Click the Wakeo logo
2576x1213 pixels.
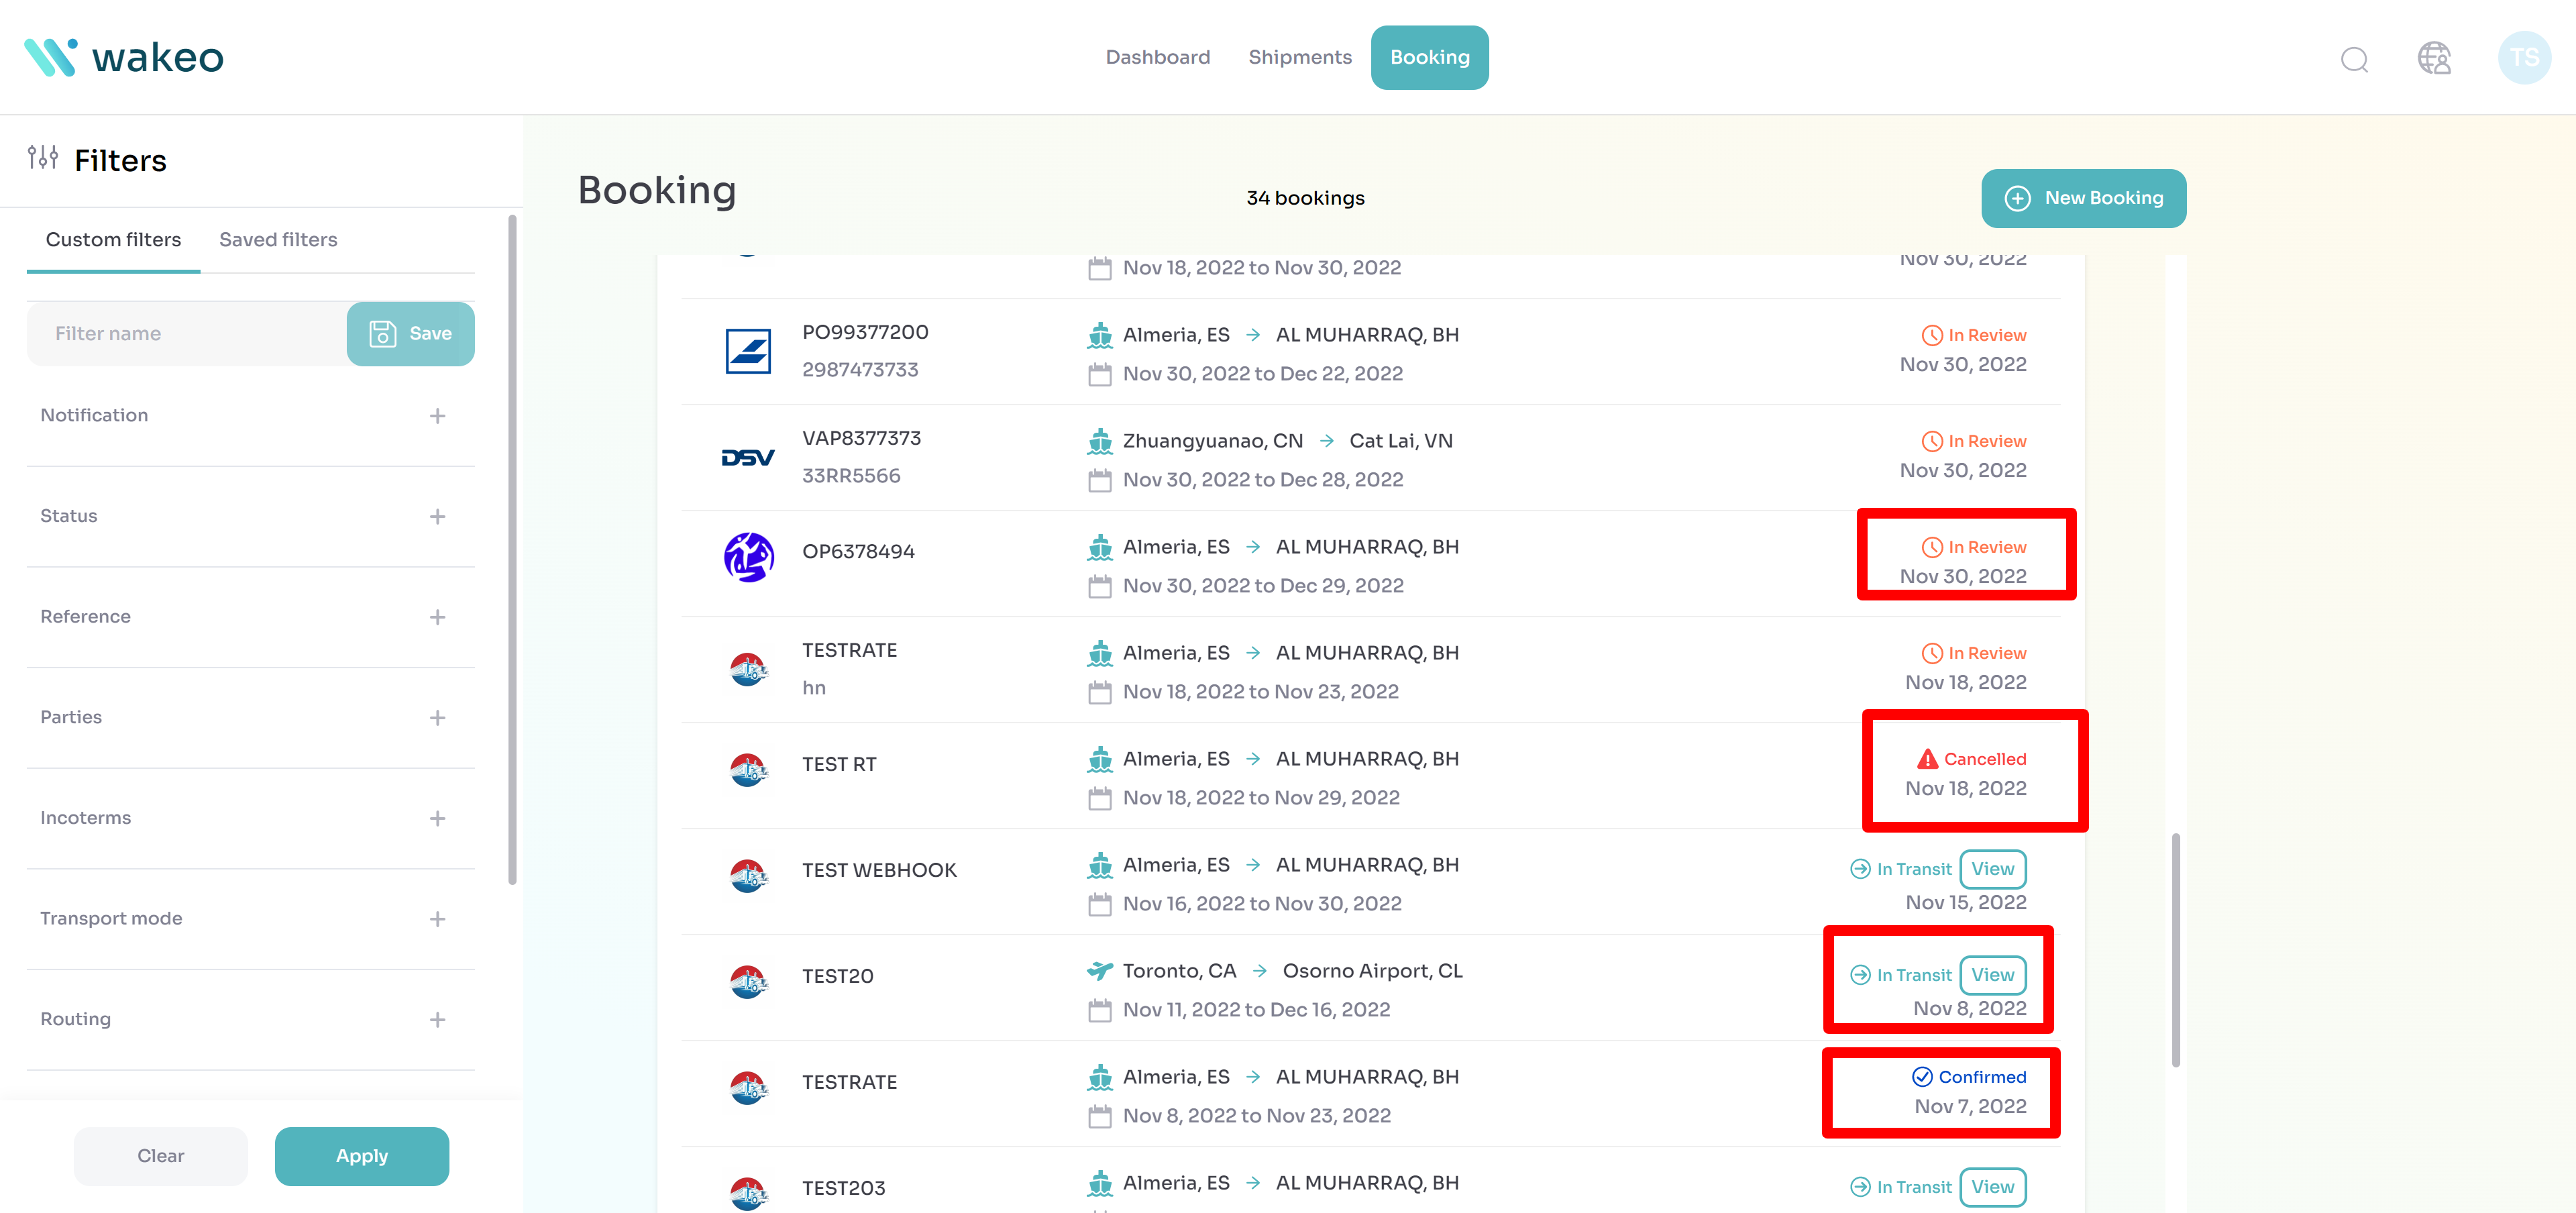[124, 57]
